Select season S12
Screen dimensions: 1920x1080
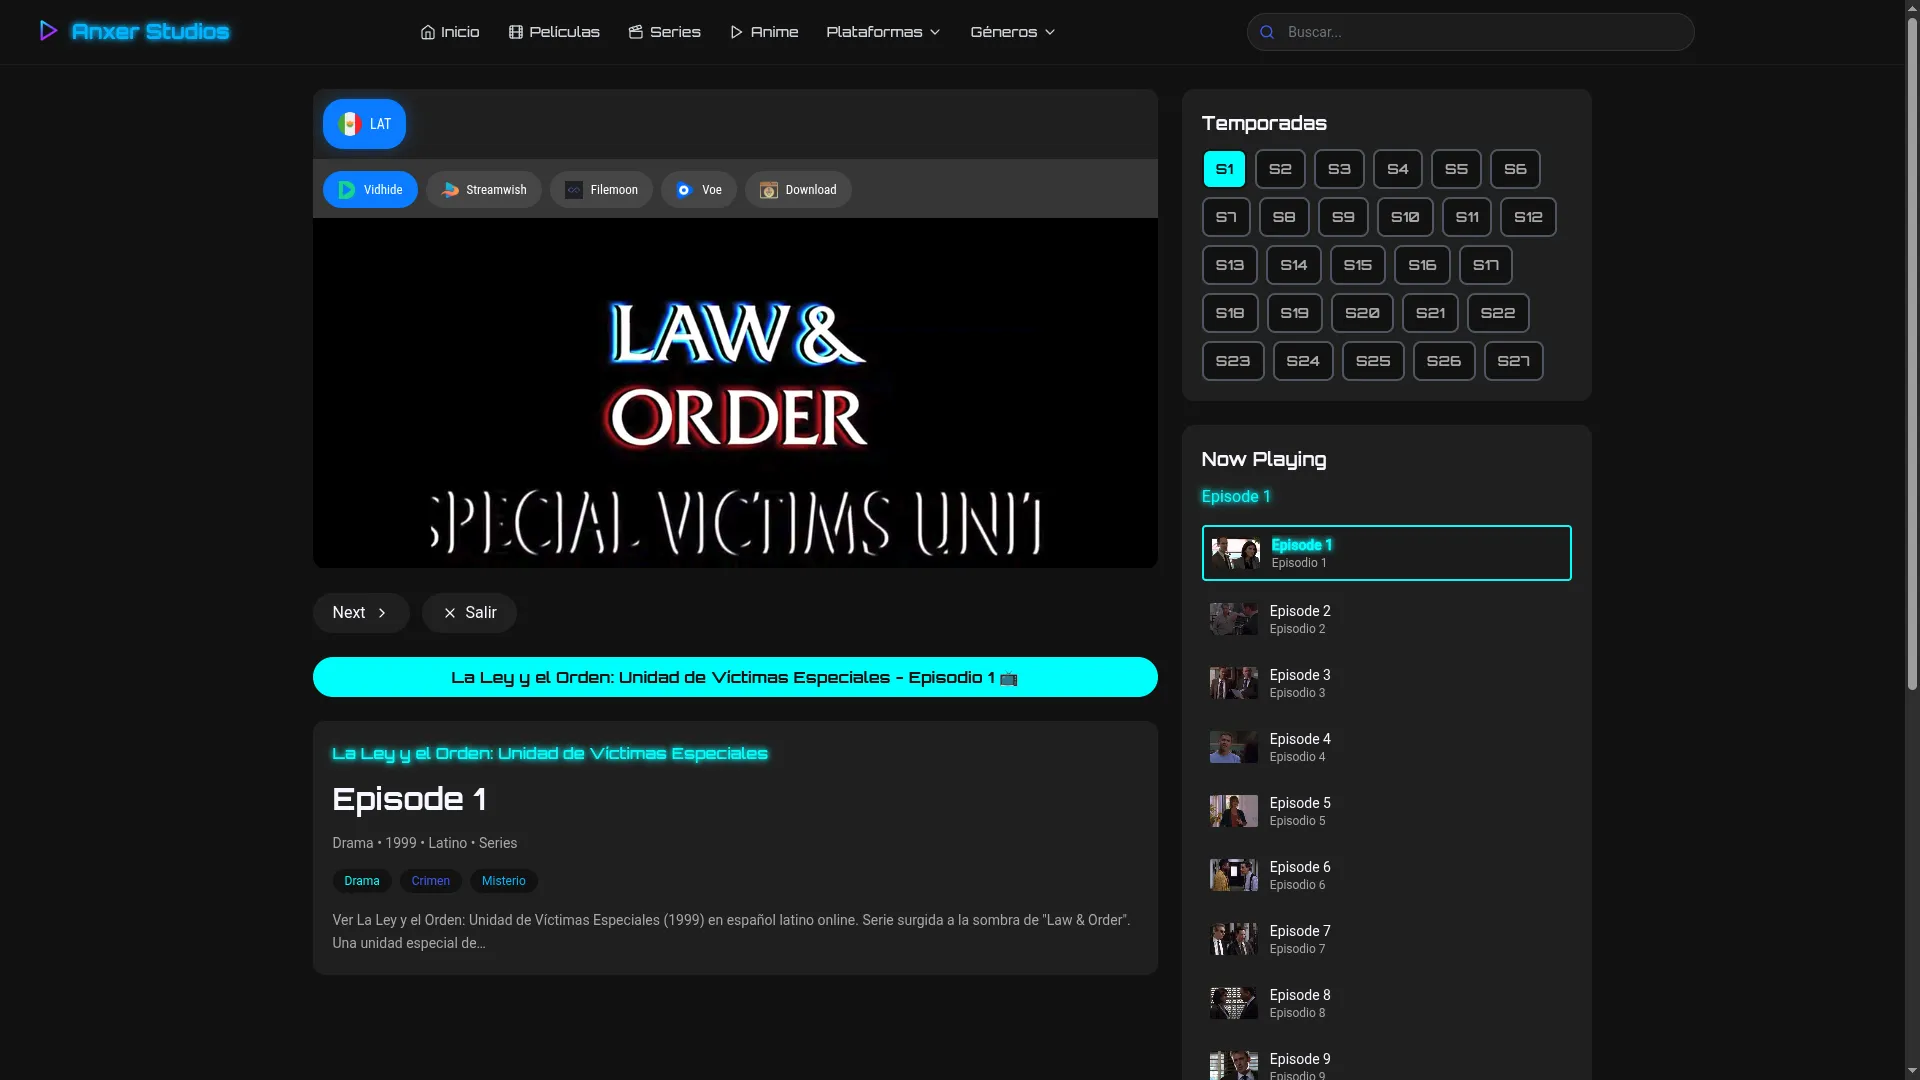point(1528,217)
